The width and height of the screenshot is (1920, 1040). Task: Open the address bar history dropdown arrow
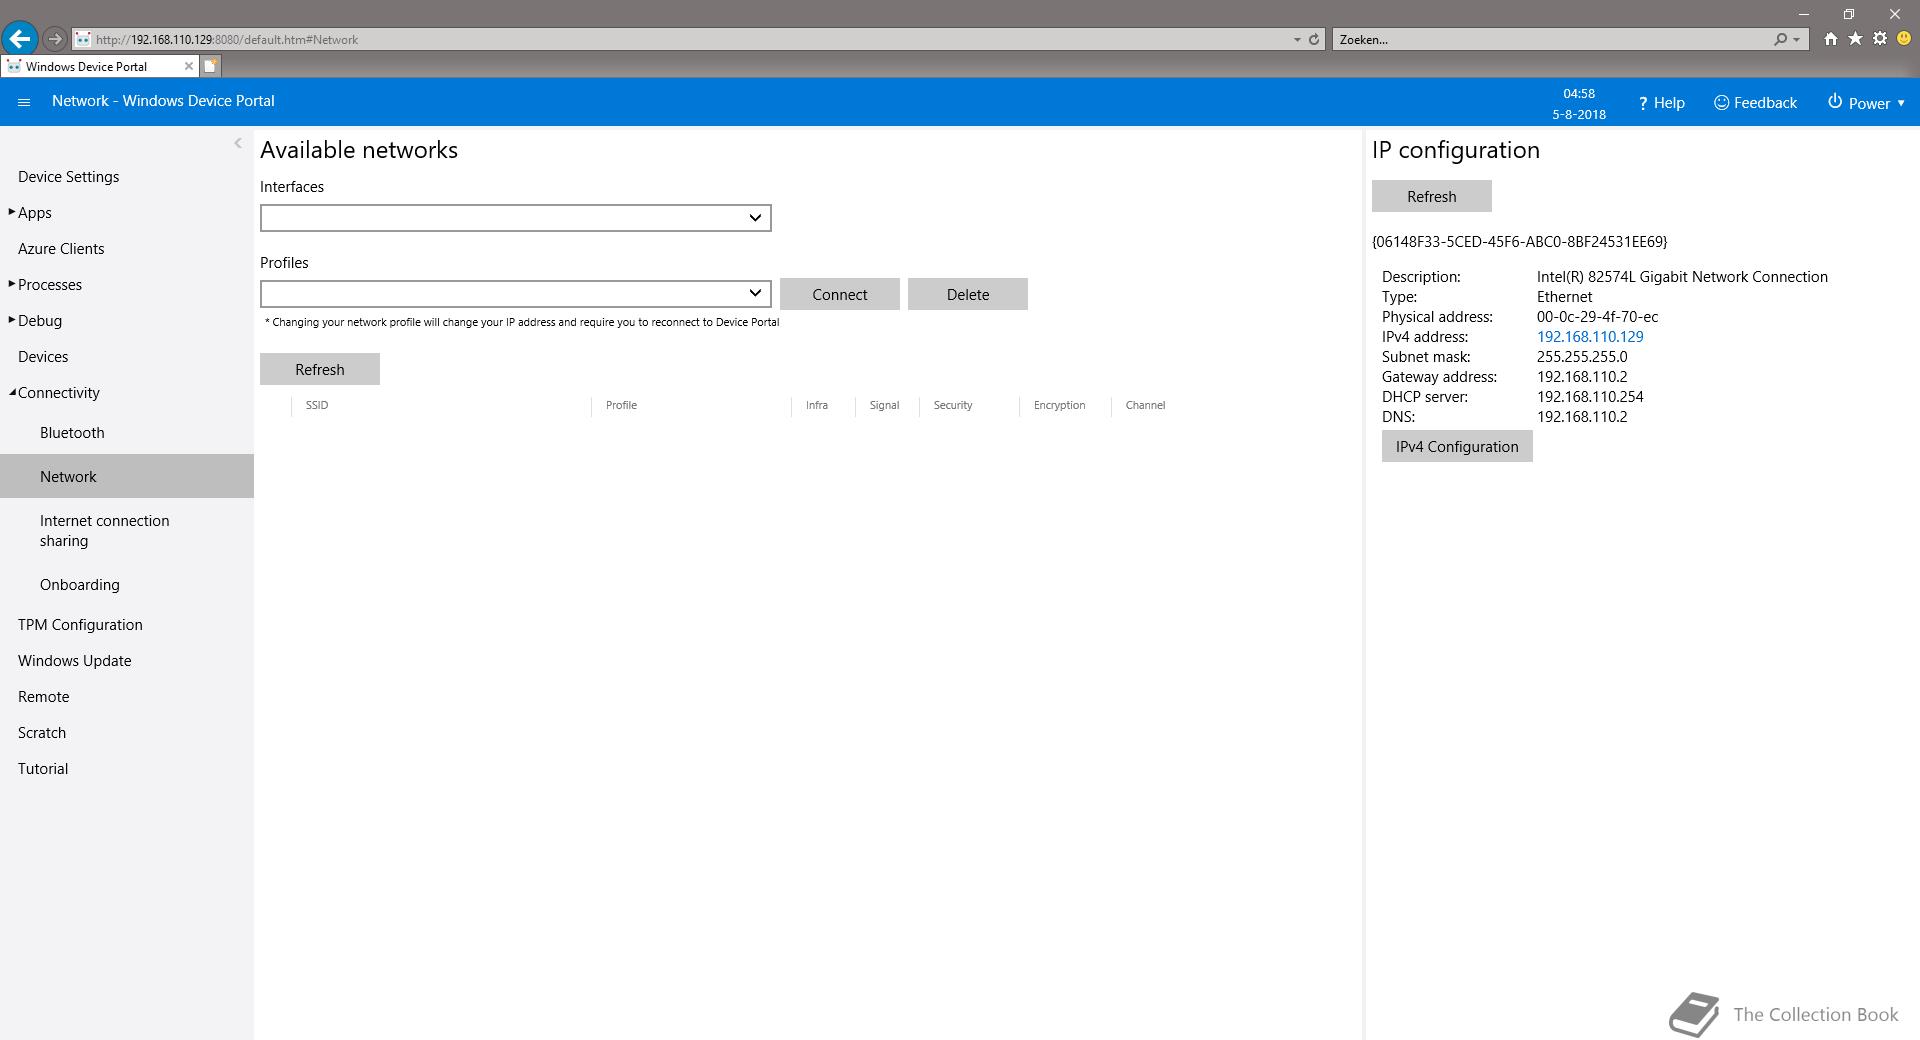(1297, 40)
